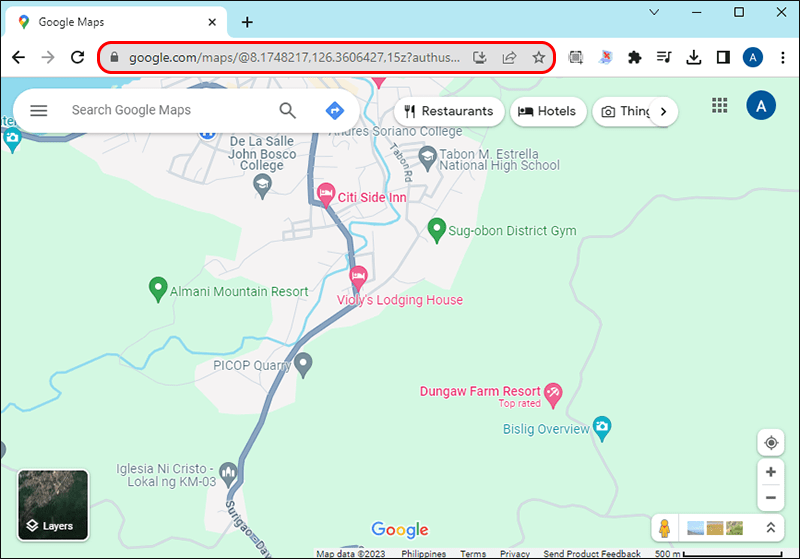The image size is (800, 559).
Task: Select the Hotels category chip
Action: (547, 111)
